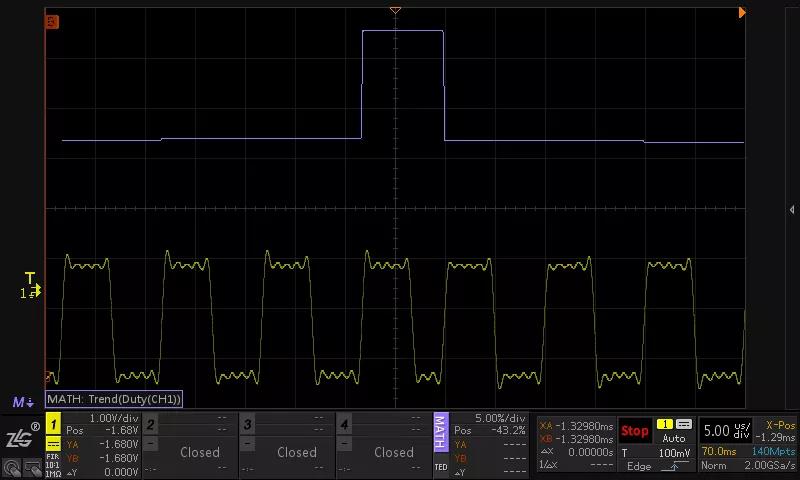800x480 pixels.
Task: Toggle channel 1 on or off
Action: point(53,424)
